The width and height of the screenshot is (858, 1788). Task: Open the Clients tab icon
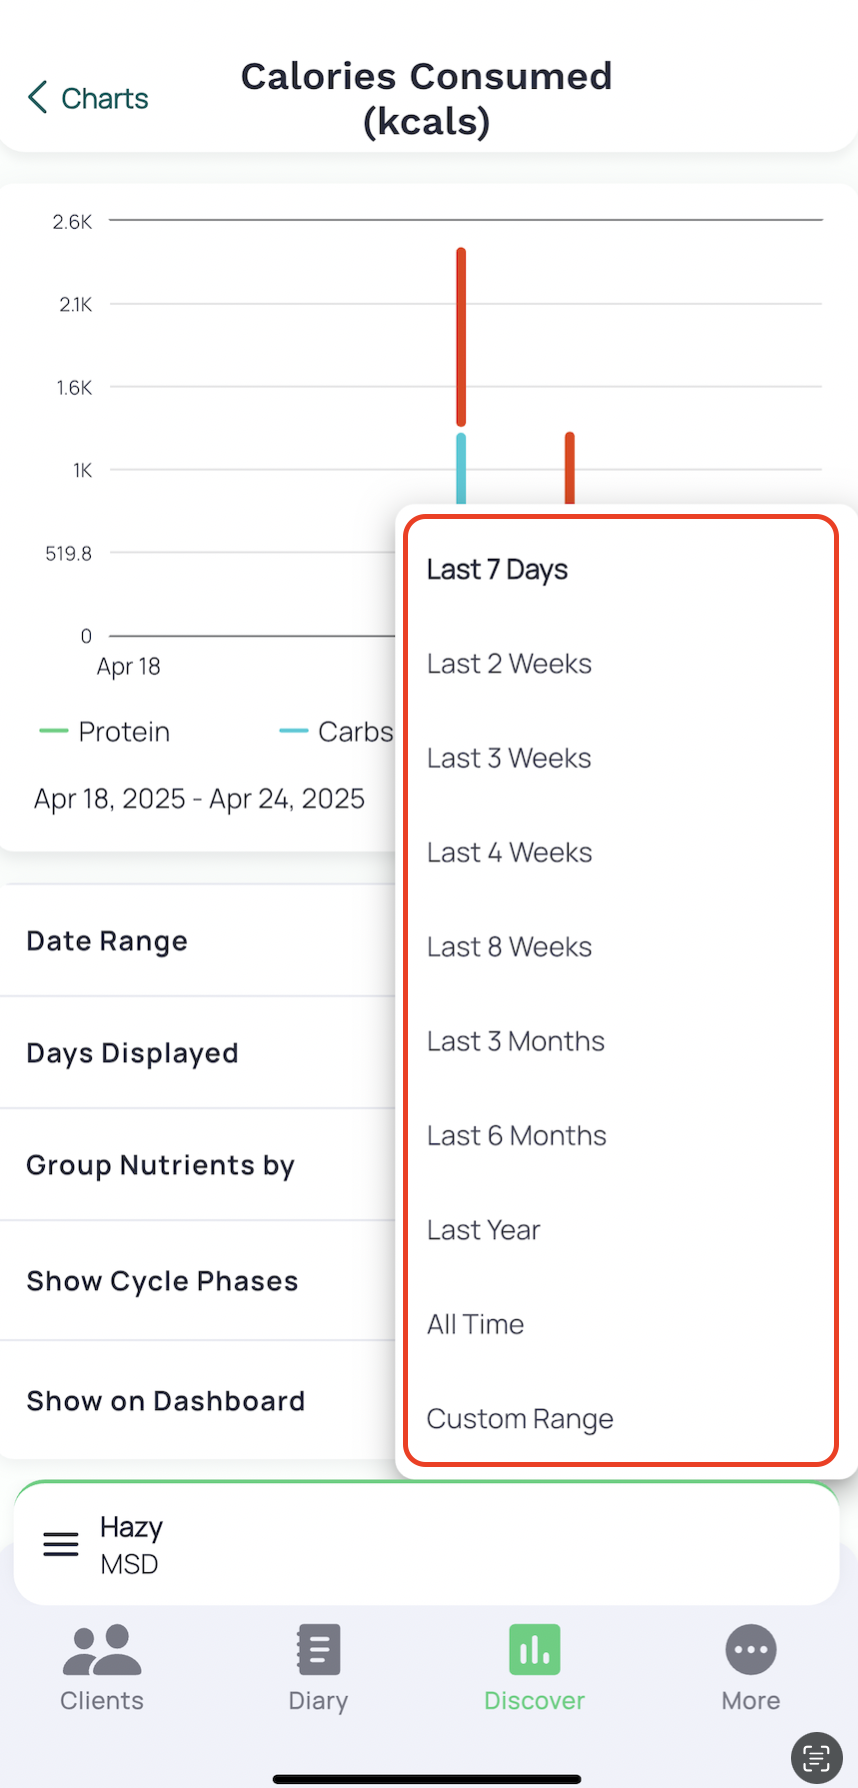point(102,1650)
